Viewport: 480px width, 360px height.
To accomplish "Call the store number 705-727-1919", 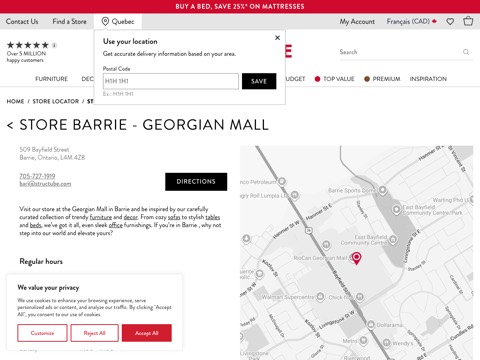I will point(37,176).
